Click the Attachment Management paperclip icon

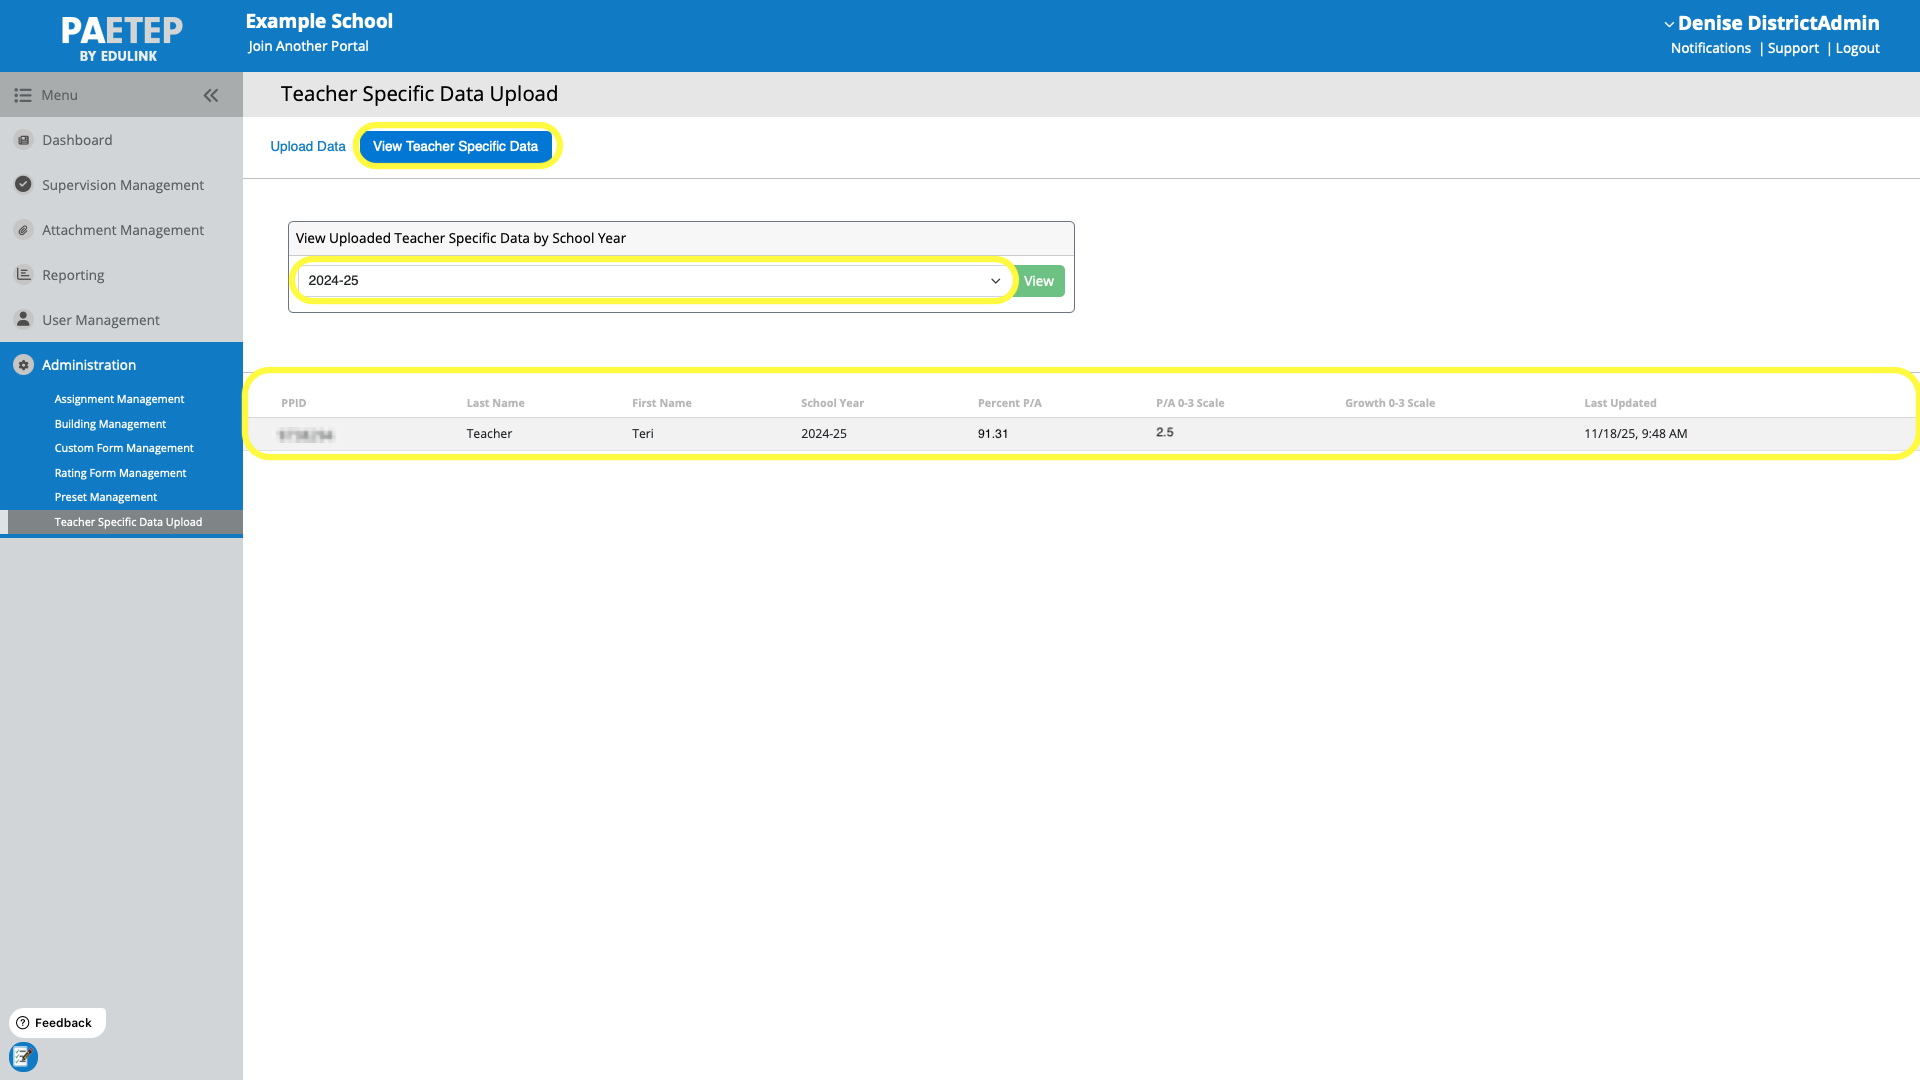[23, 230]
